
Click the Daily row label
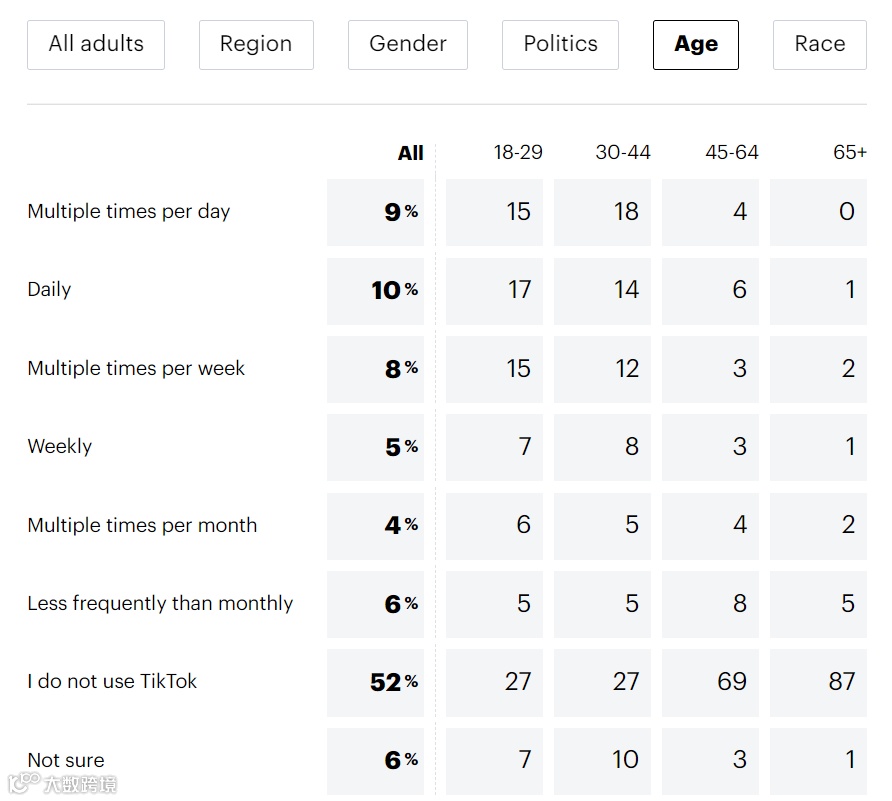[49, 290]
